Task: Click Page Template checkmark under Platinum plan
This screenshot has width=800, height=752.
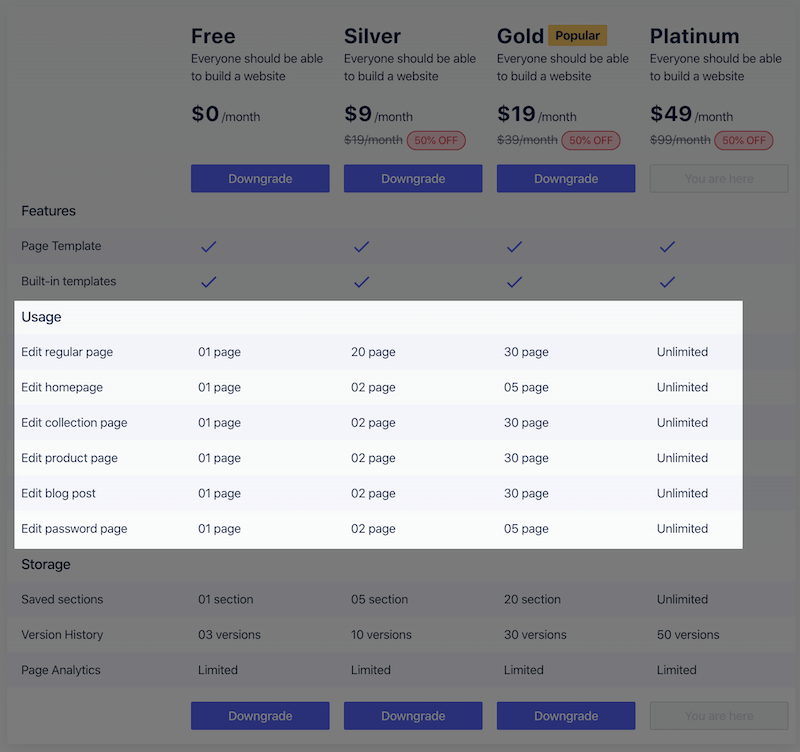Action: (x=668, y=246)
